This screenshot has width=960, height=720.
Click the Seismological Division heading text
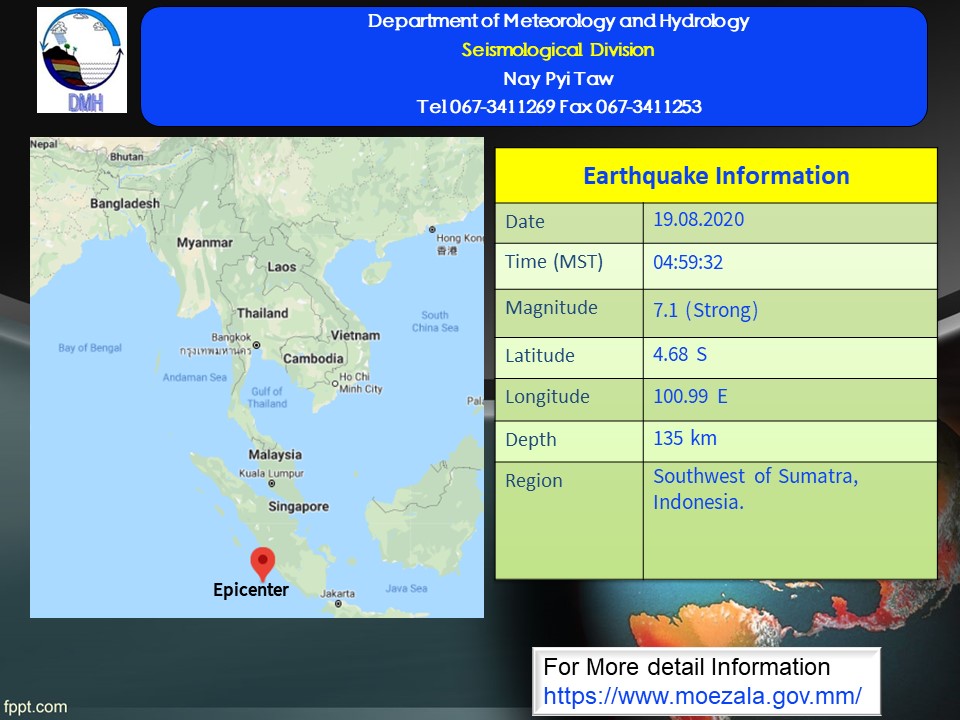coord(557,50)
